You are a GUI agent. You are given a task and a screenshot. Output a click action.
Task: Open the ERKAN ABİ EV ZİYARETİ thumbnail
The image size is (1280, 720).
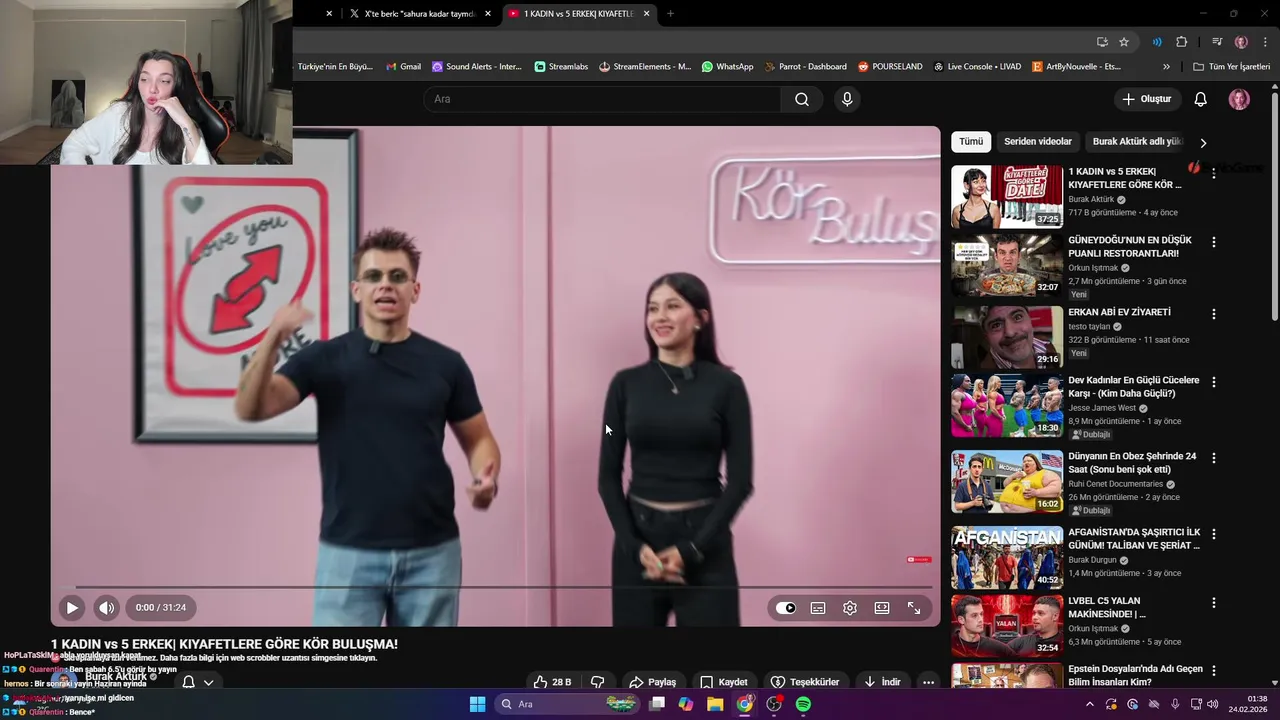pyautogui.click(x=1007, y=337)
